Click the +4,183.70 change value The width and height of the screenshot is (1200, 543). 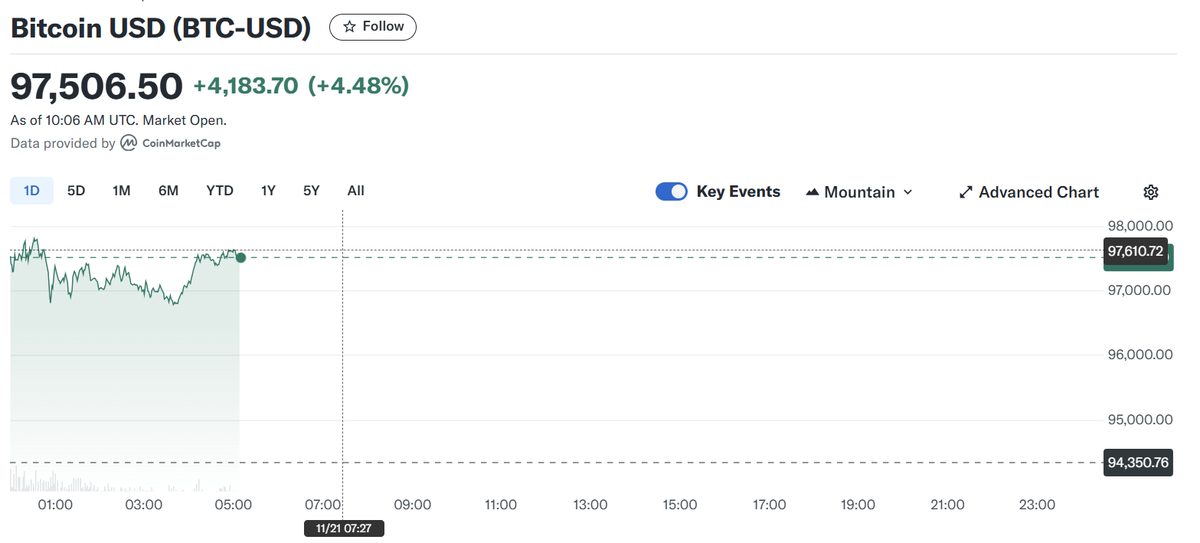point(246,86)
